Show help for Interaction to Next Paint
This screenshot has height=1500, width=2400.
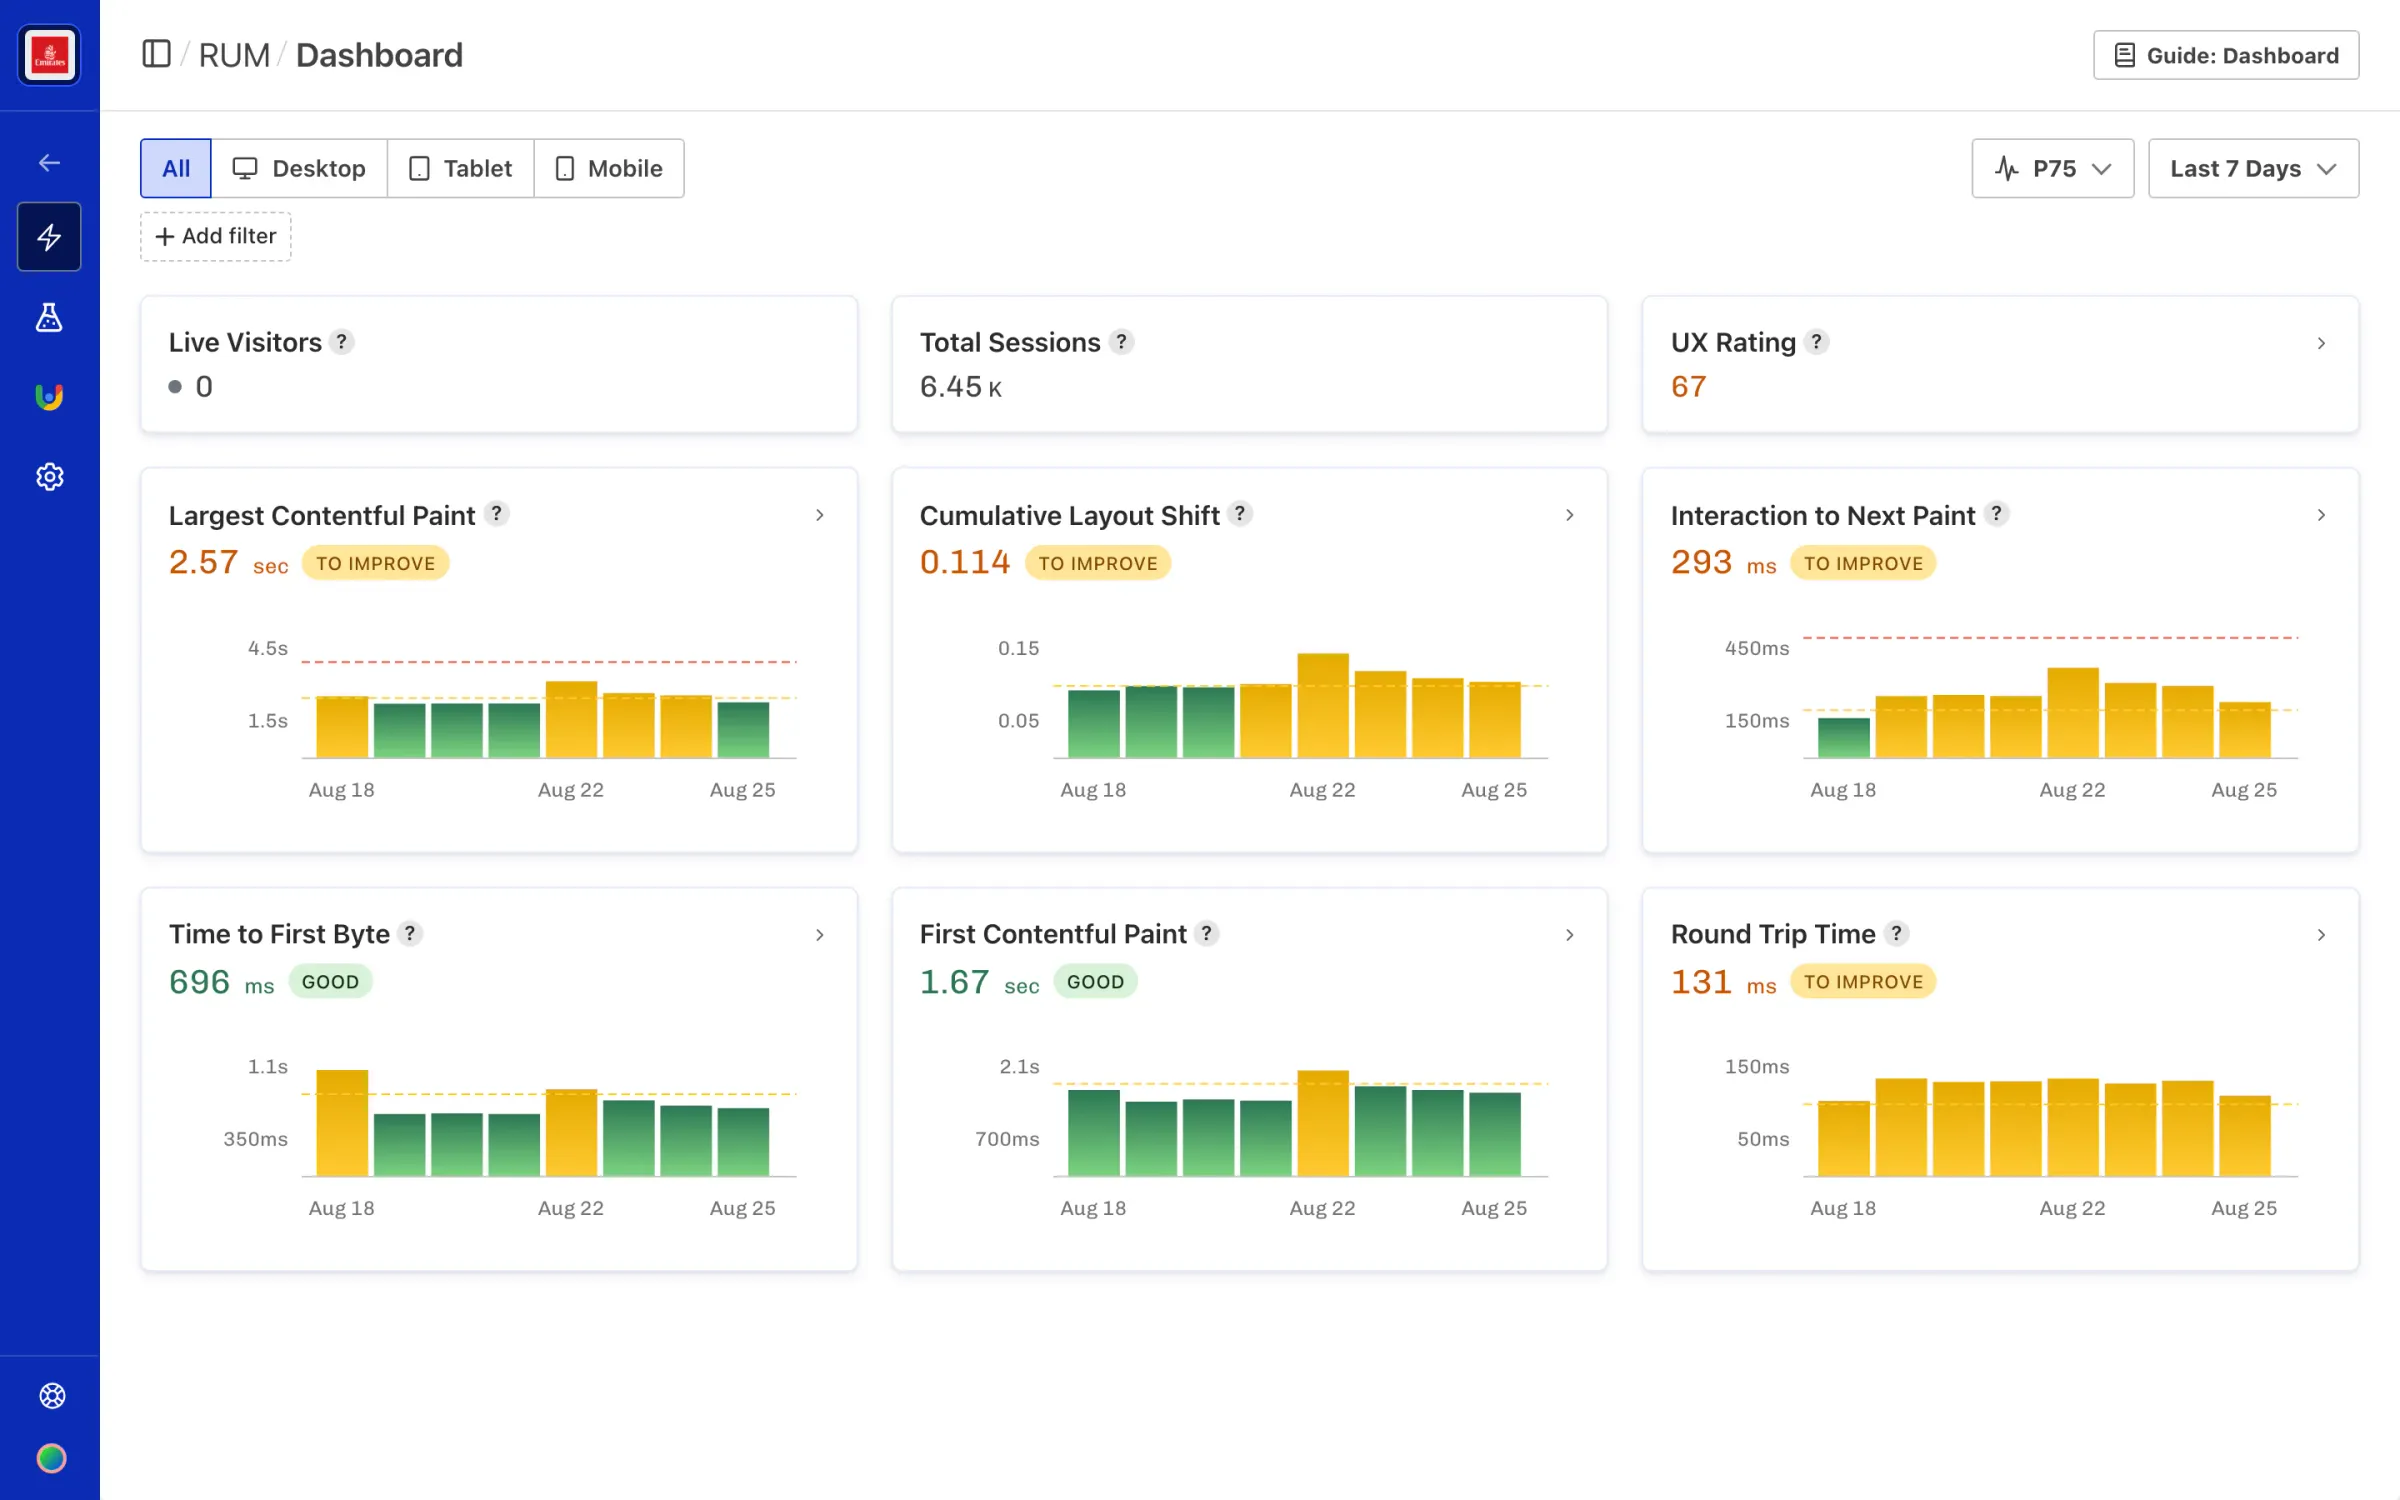pos(1997,514)
